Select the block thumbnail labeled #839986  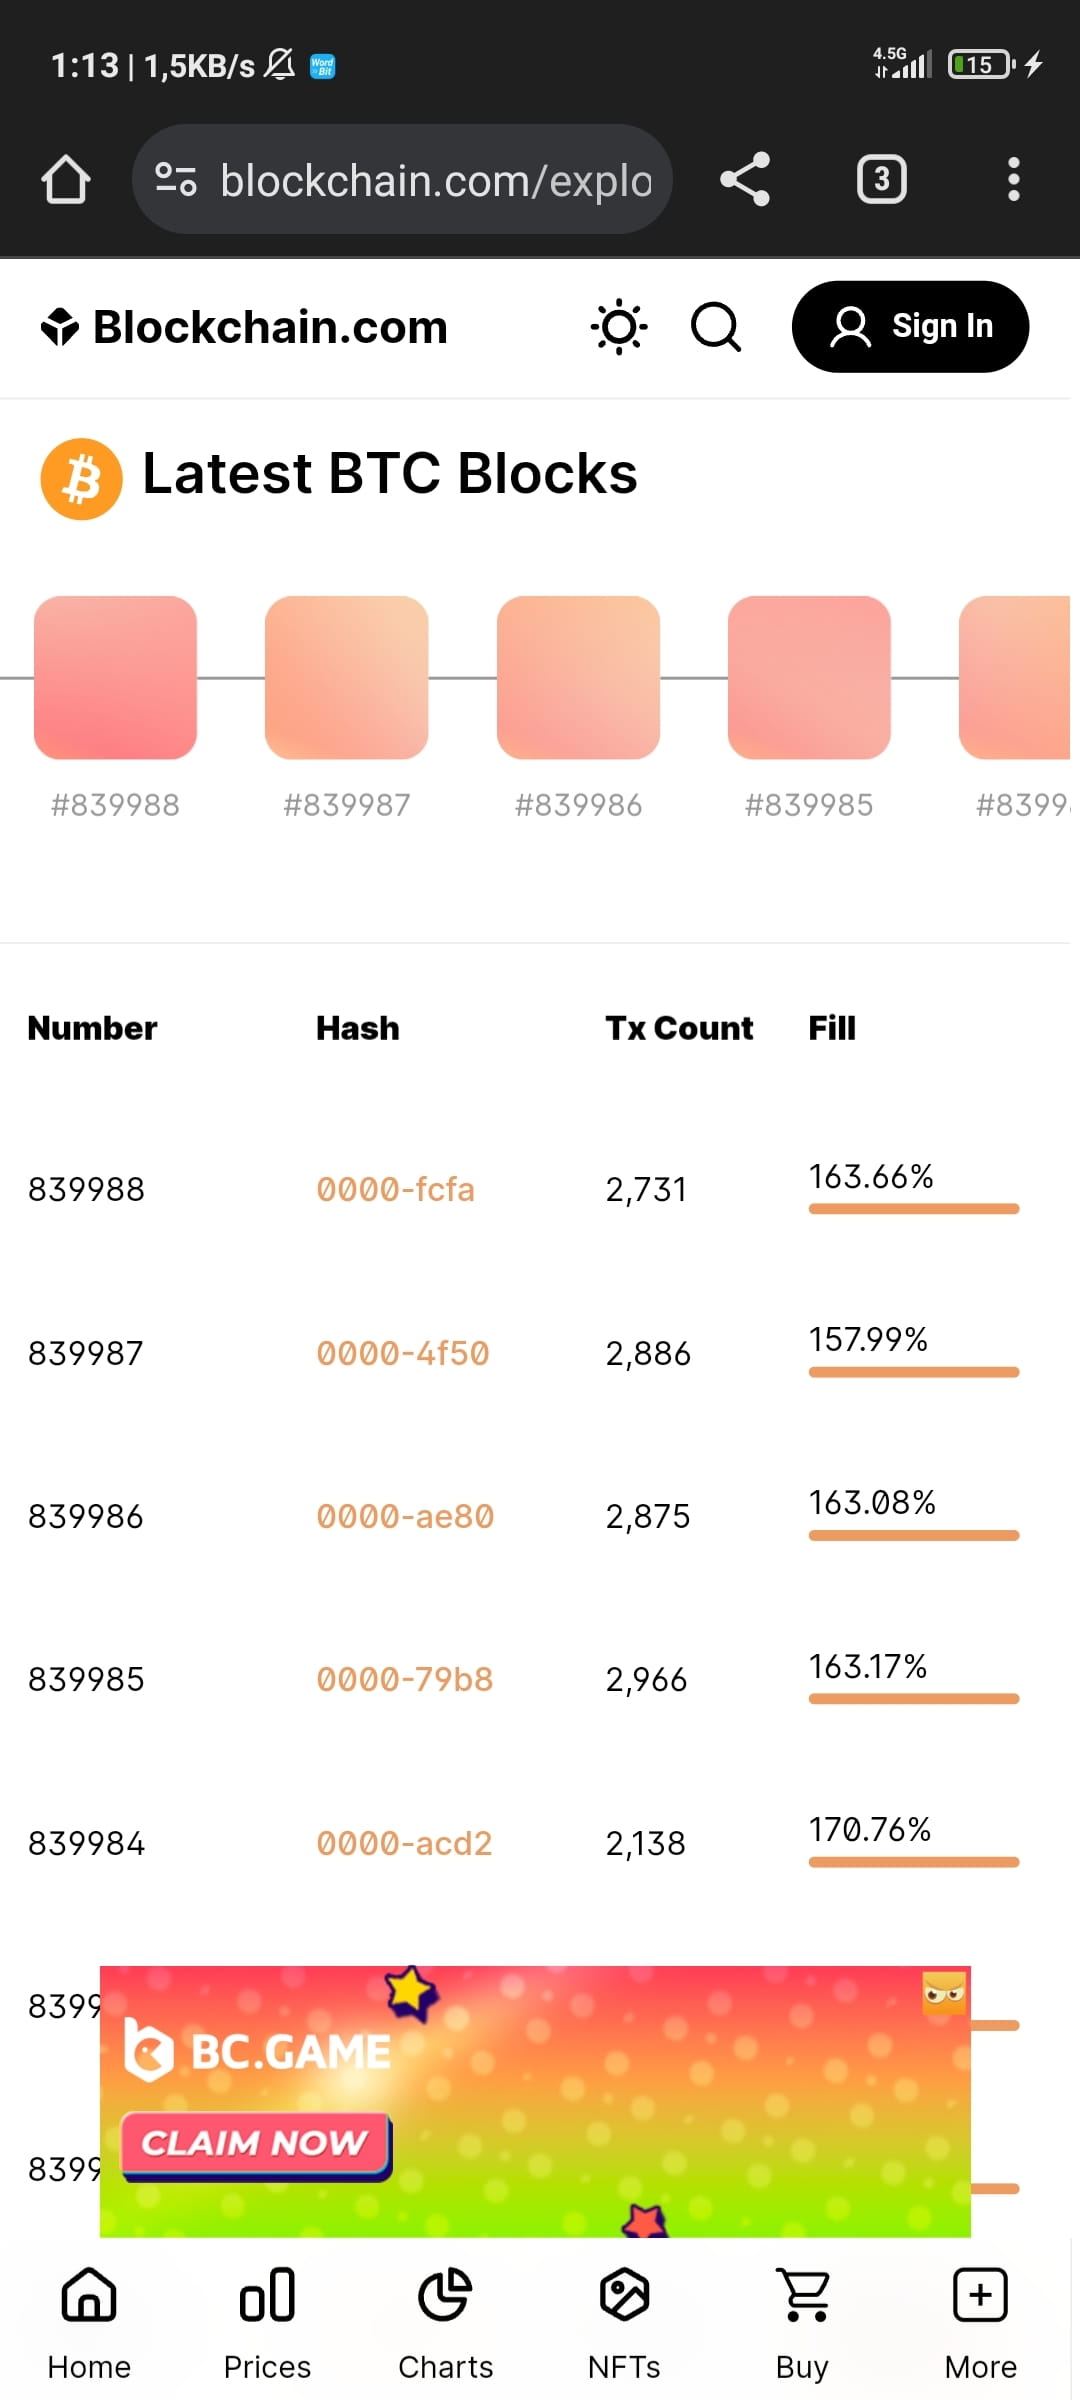click(578, 677)
